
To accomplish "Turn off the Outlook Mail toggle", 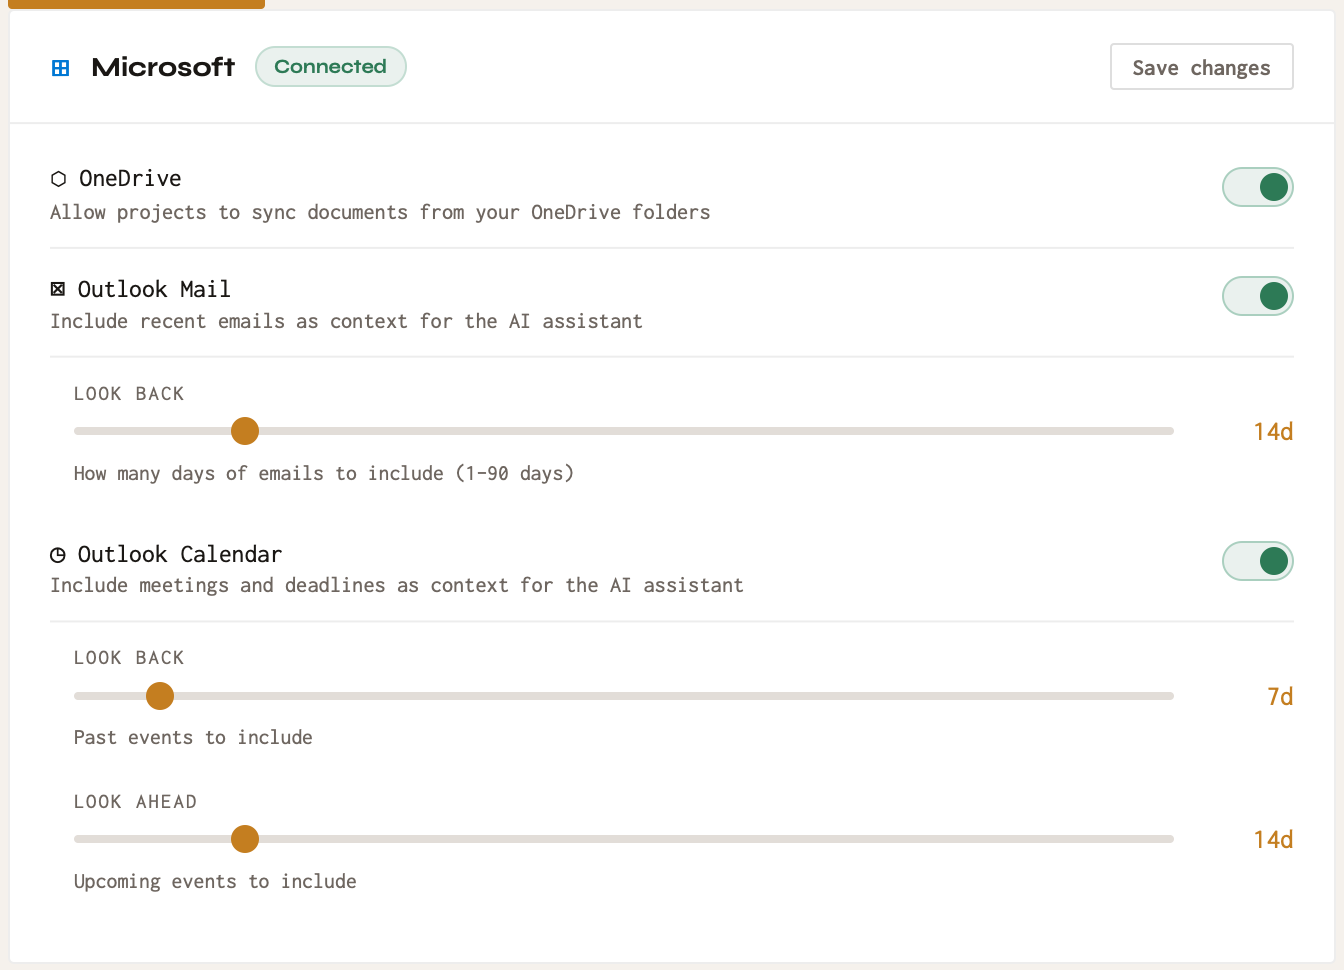I will (x=1258, y=296).
